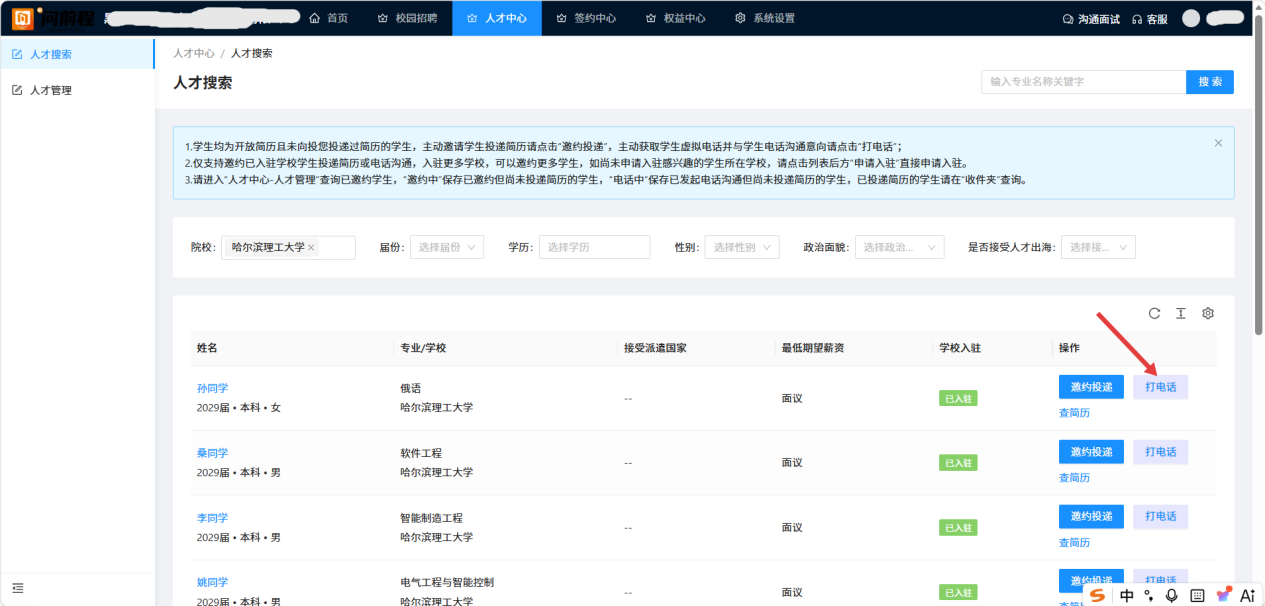Open 李同学's profile name link
The image size is (1265, 606).
(x=212, y=518)
